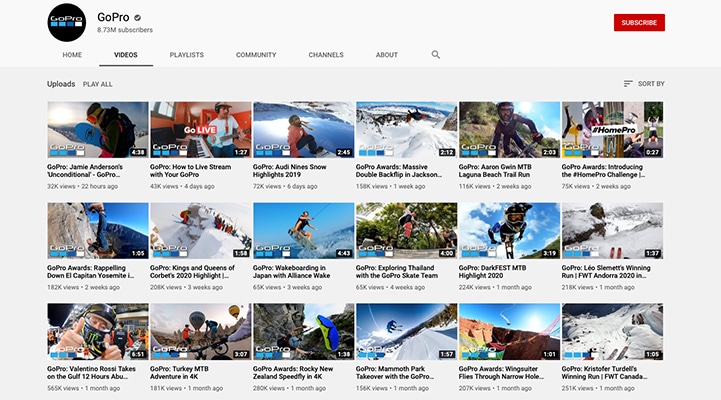Open the About tab
This screenshot has width=721, height=400.
(x=386, y=55)
